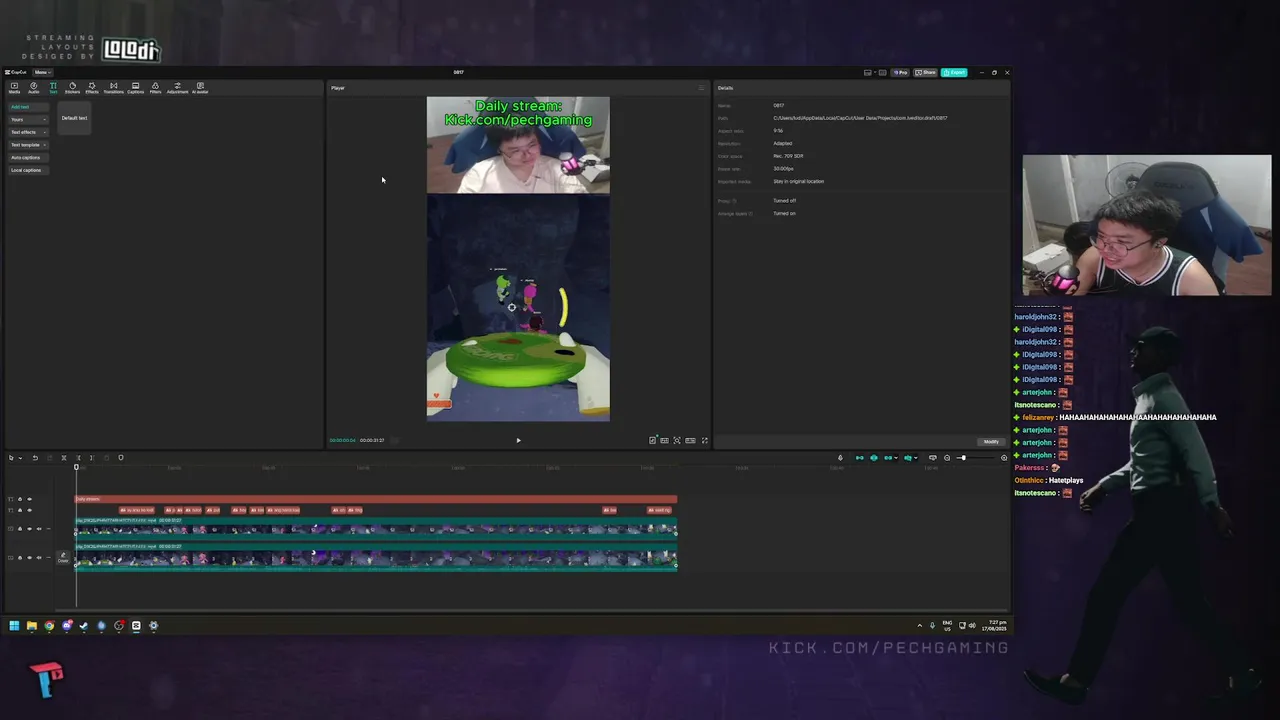Screen dimensions: 1280x720
Task: Open linkage options dropdown arrow
Action: [x=896, y=458]
